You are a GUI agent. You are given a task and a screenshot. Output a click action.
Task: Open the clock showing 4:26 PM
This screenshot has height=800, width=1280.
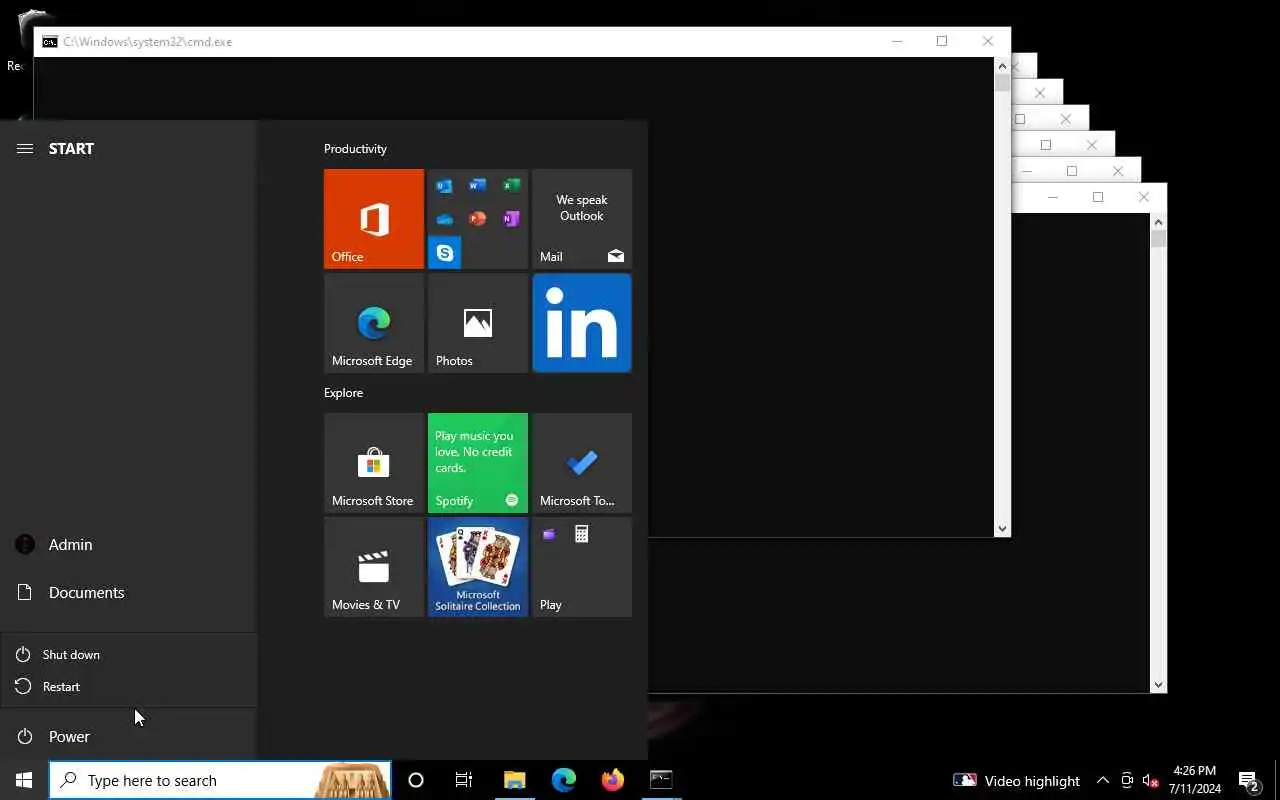(x=1194, y=780)
